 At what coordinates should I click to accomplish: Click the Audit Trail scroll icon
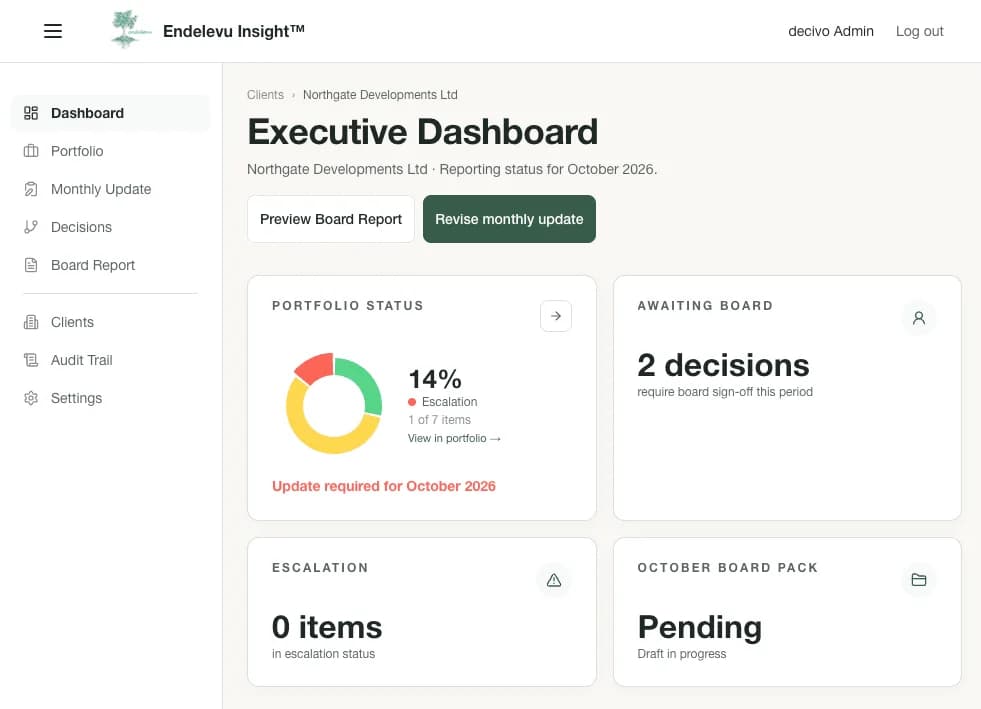(x=31, y=360)
